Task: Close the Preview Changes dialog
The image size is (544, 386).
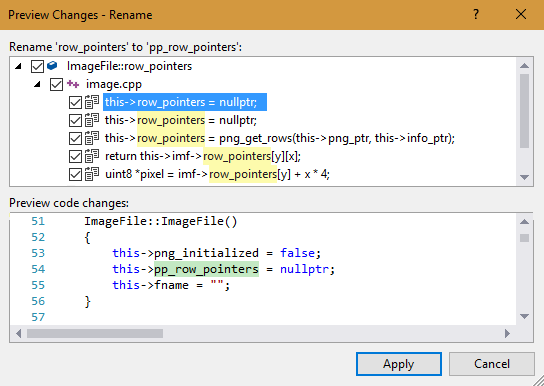Action: pyautogui.click(x=521, y=14)
